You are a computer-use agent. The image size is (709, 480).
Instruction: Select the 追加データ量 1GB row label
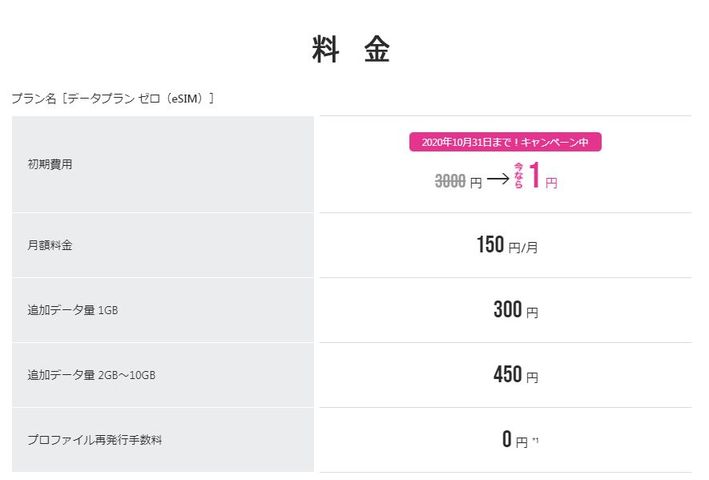73,310
